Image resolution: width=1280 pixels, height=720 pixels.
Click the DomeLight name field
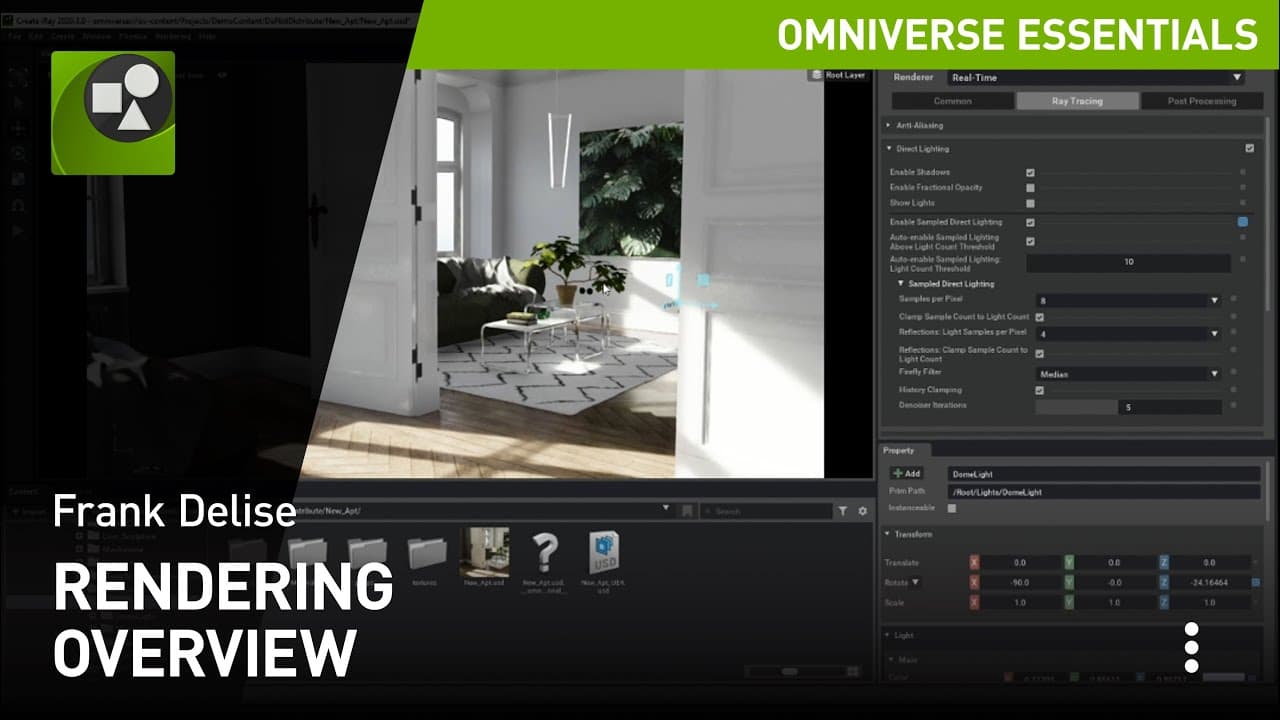(1105, 474)
